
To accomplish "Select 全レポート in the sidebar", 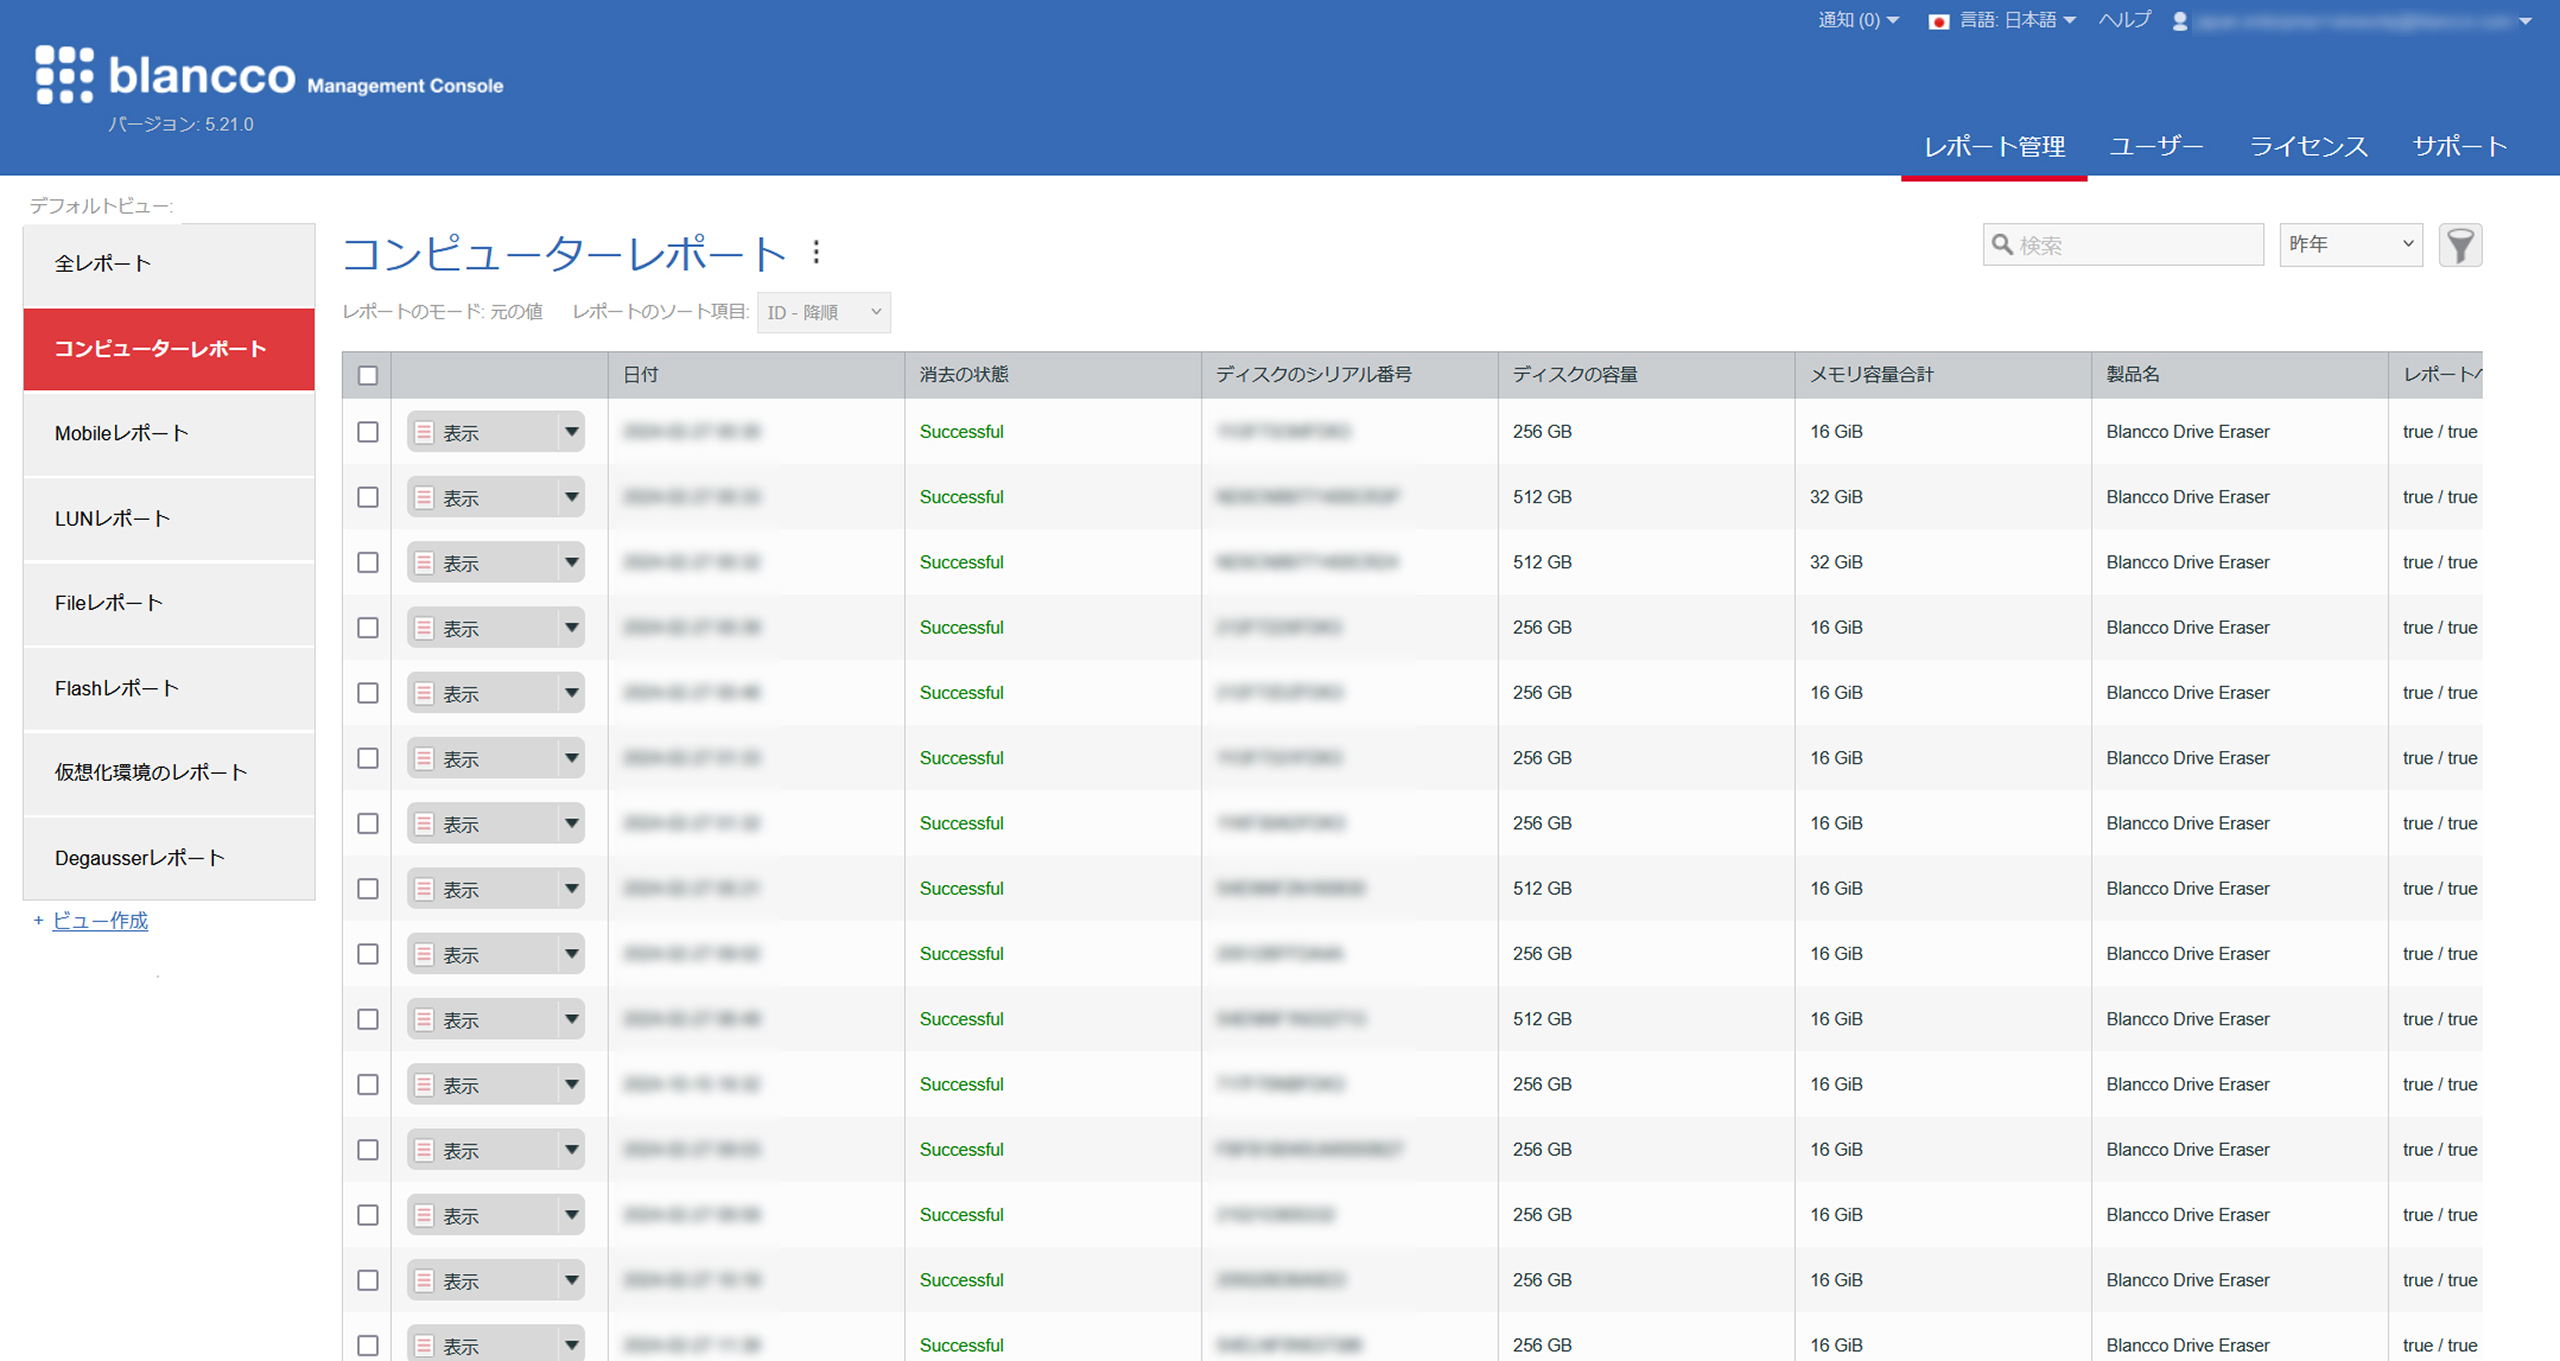I will pos(169,264).
